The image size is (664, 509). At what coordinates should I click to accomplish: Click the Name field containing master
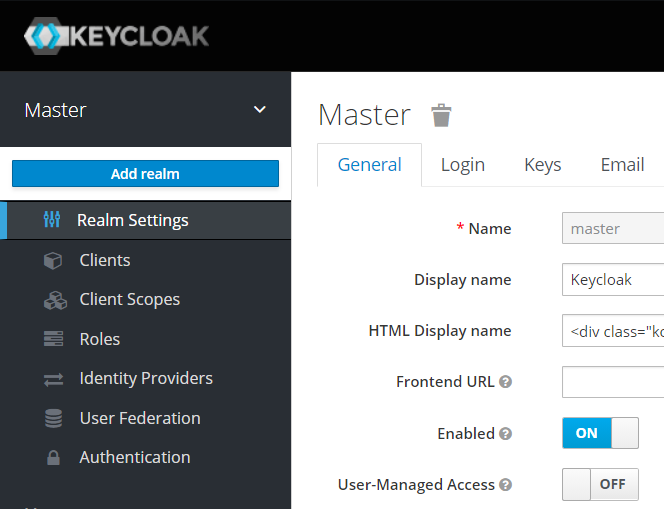click(613, 228)
